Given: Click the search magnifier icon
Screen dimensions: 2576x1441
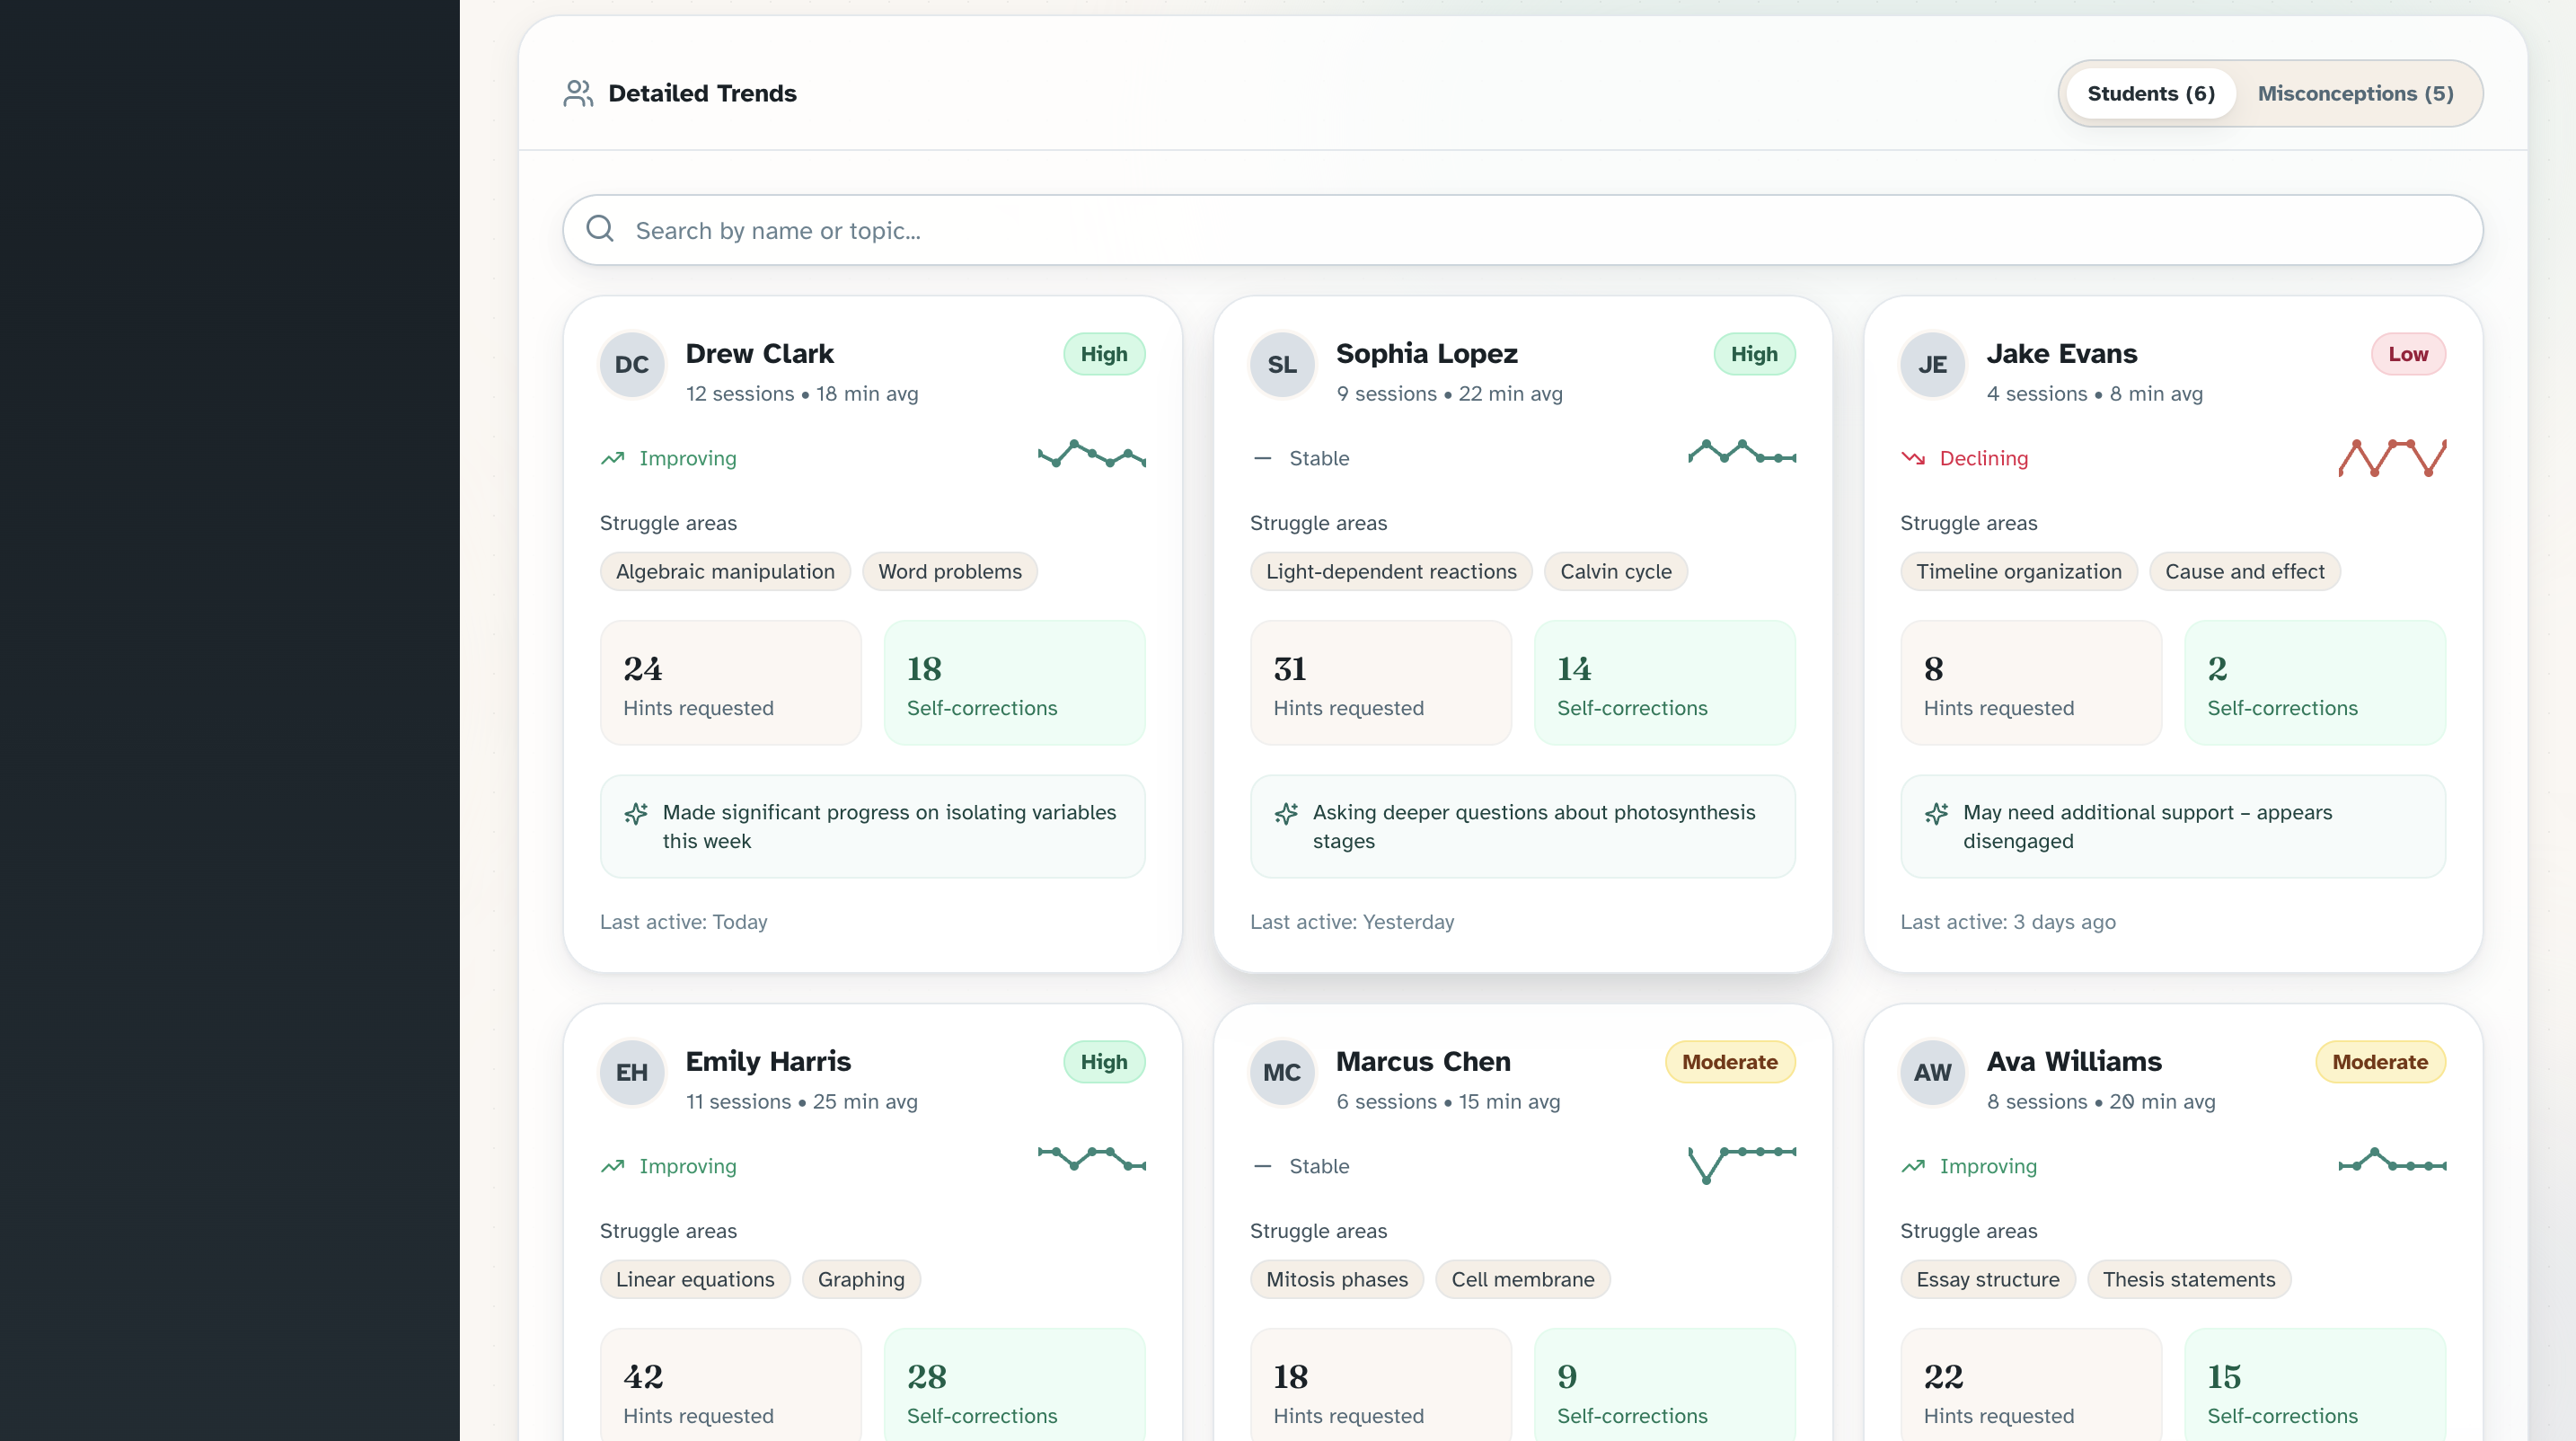Looking at the screenshot, I should pos(600,229).
